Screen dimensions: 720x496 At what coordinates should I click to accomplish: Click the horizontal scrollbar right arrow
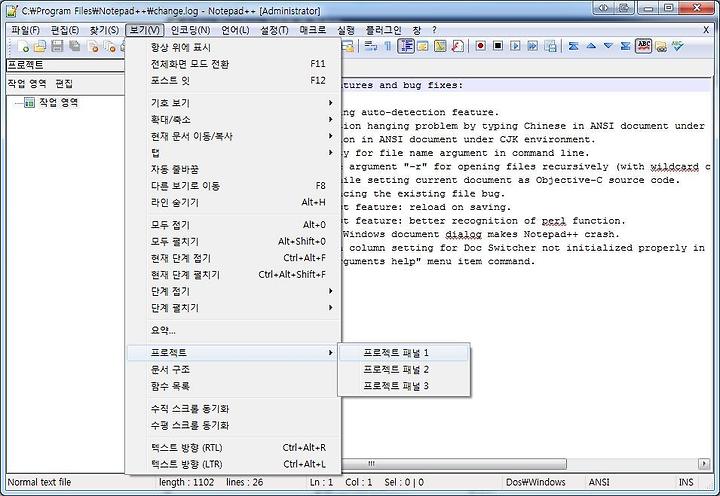(703, 463)
